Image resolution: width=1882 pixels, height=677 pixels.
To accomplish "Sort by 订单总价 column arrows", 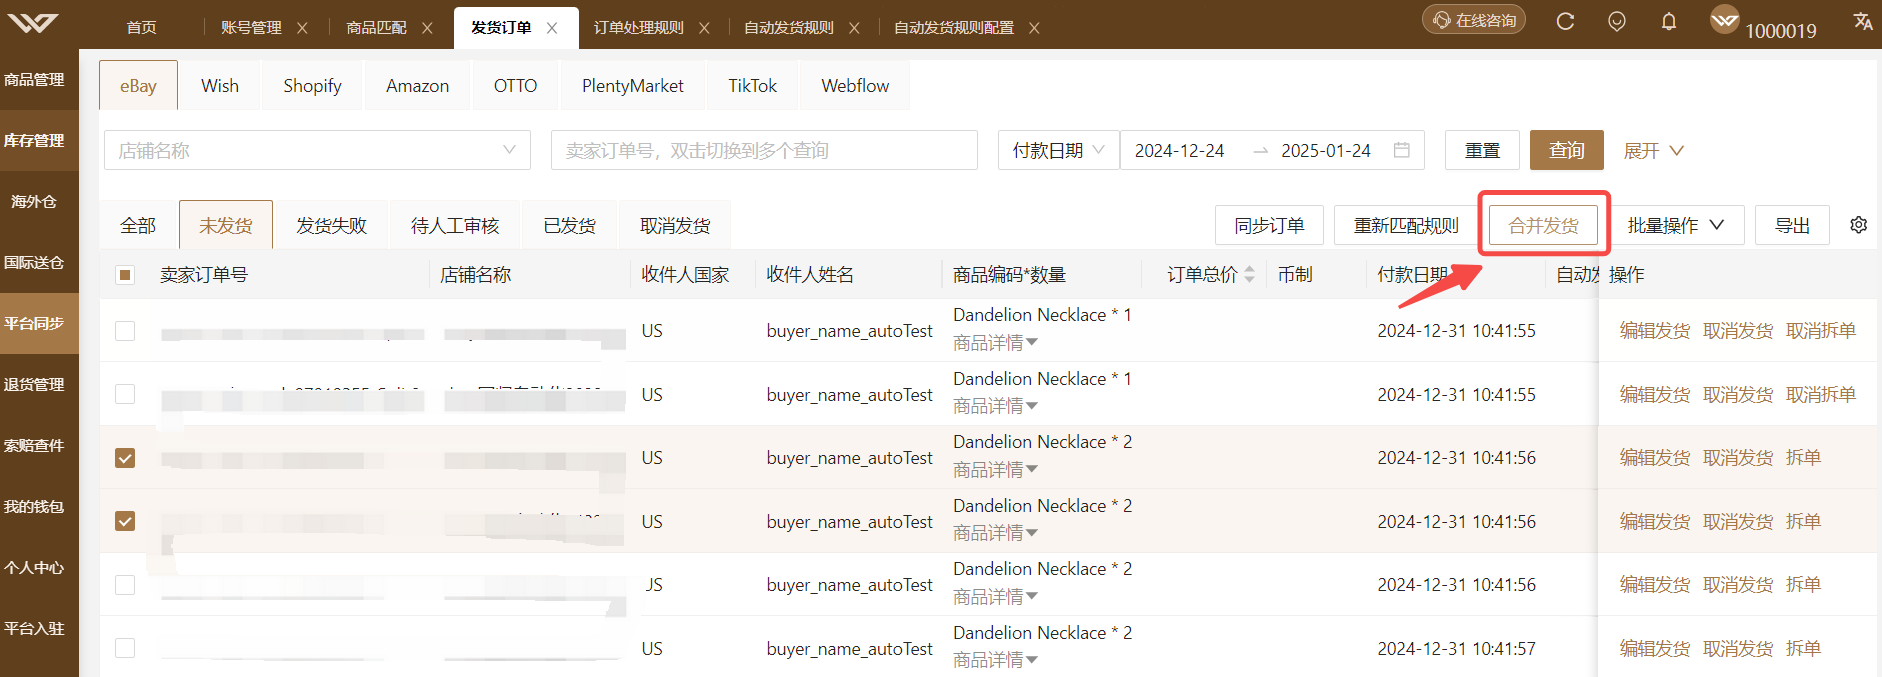I will [1249, 274].
